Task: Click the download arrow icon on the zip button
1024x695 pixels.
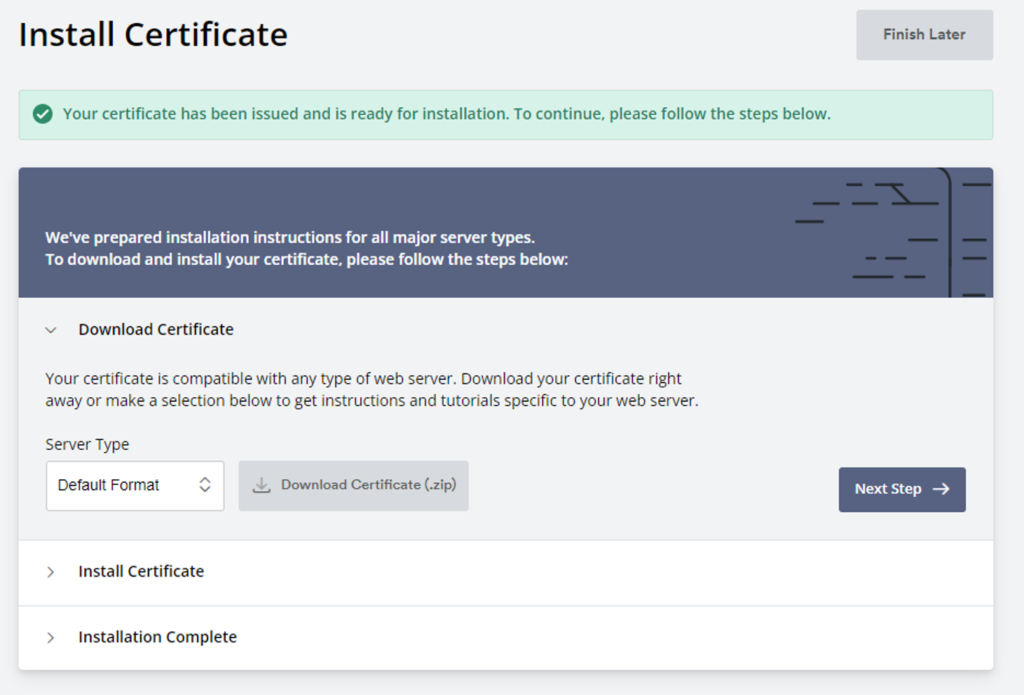Action: point(261,485)
